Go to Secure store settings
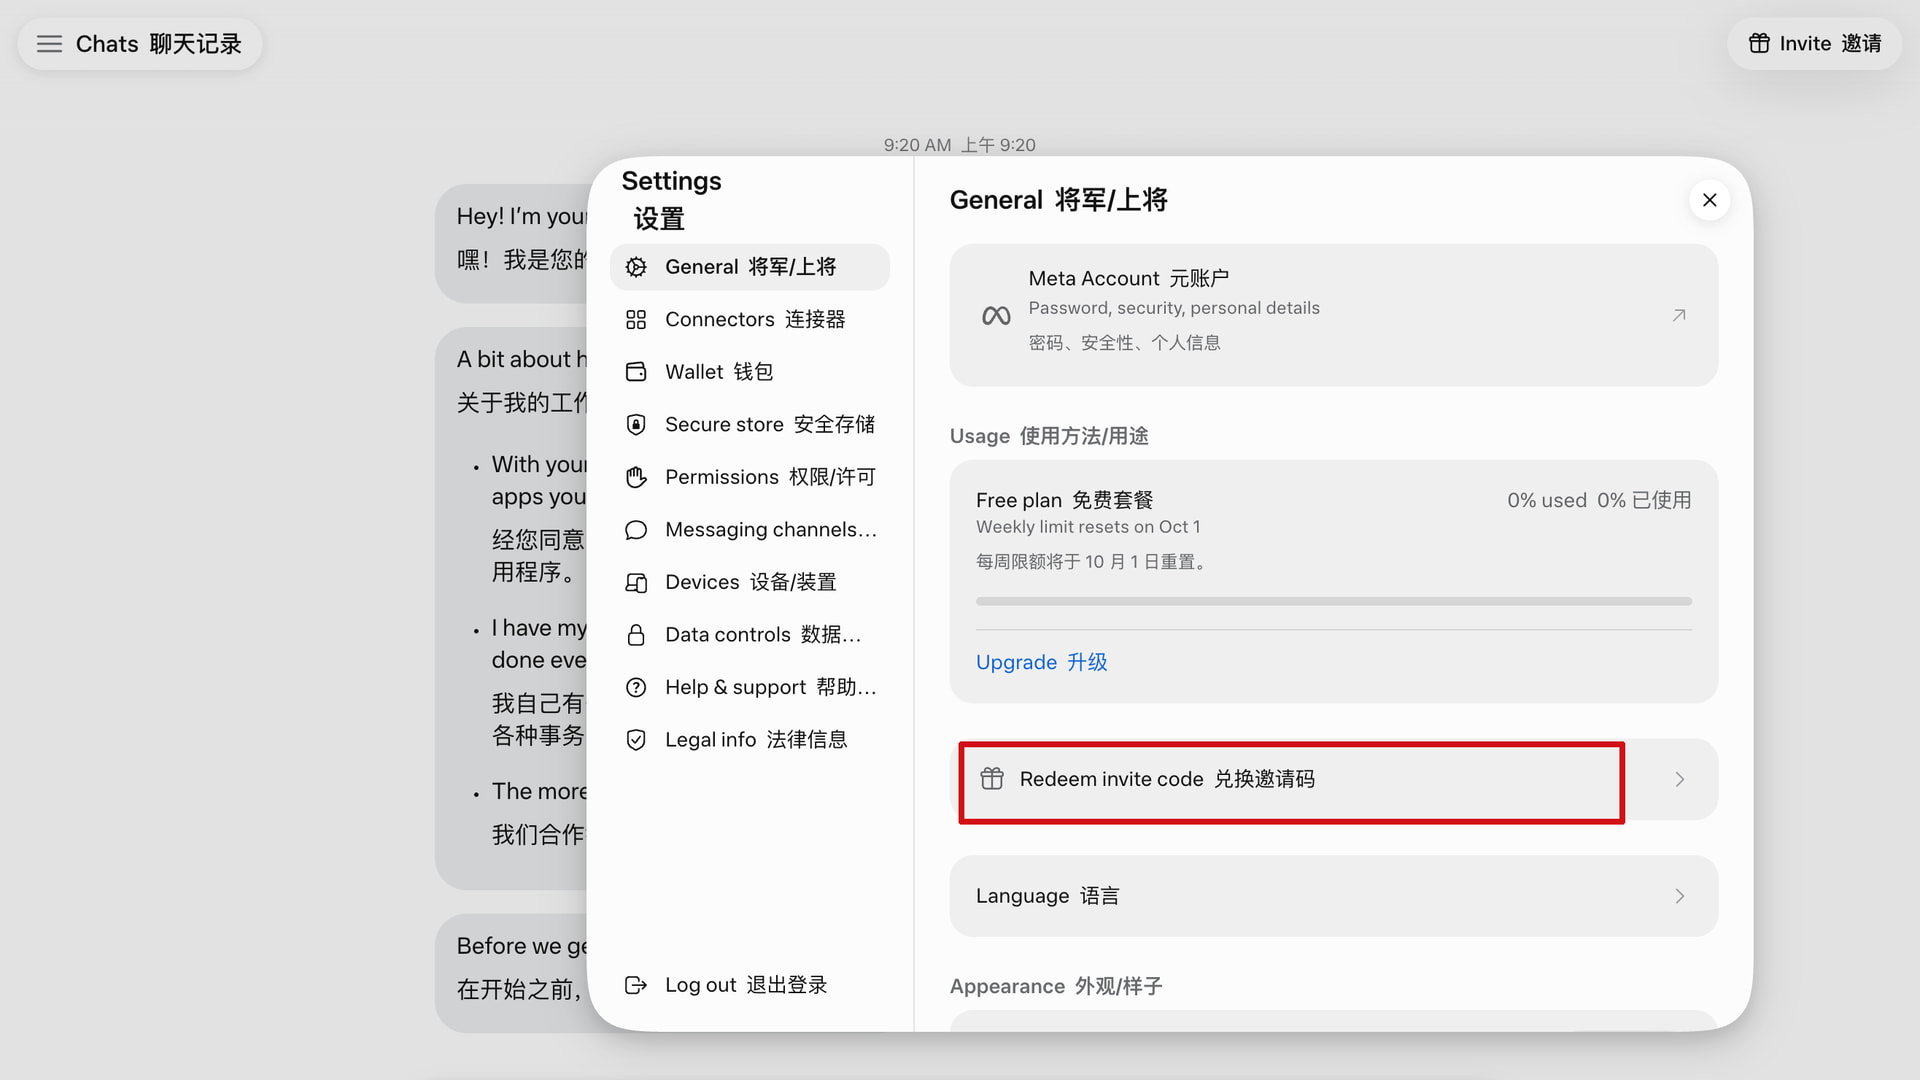The width and height of the screenshot is (1920, 1080). click(750, 424)
